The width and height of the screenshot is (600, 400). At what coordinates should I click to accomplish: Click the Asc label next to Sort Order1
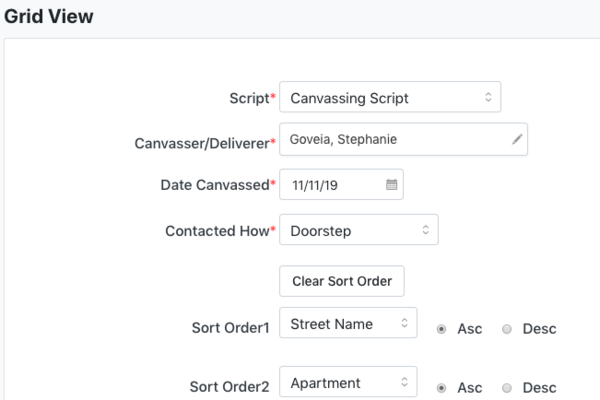click(x=470, y=329)
